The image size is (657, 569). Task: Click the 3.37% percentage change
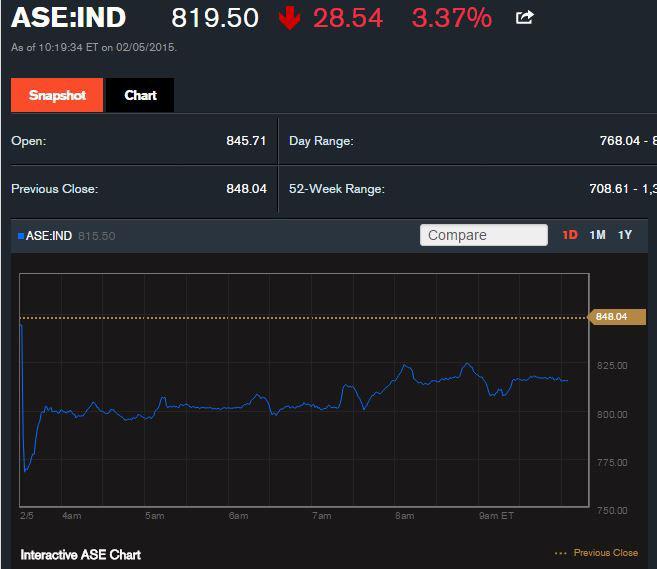click(452, 18)
